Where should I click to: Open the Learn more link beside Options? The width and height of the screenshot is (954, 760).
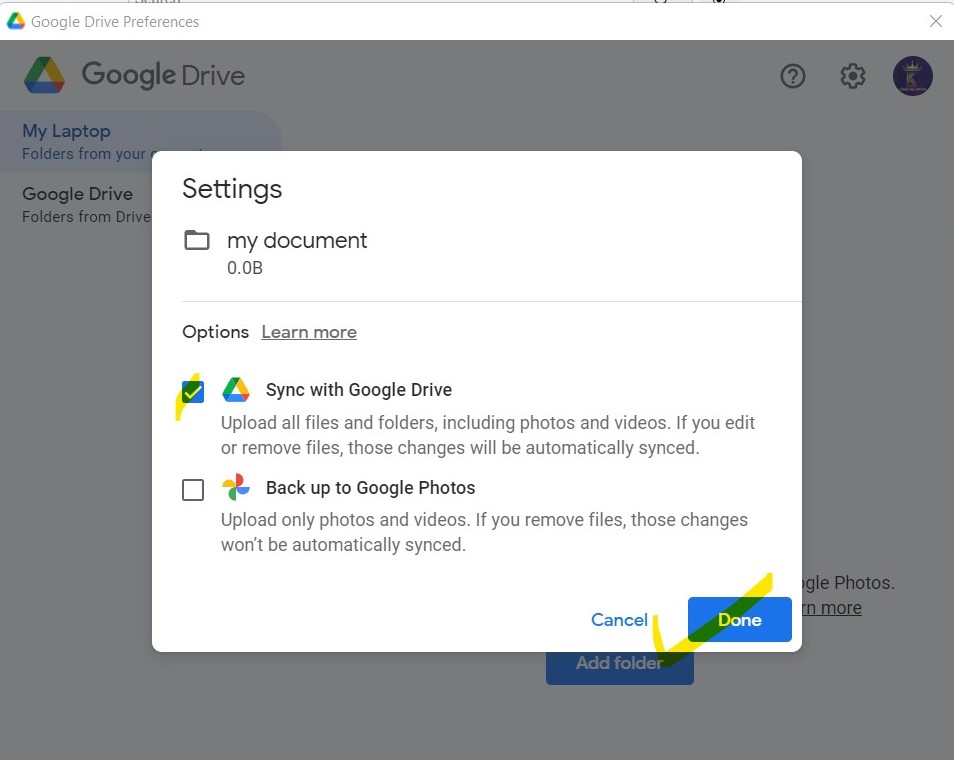point(309,332)
